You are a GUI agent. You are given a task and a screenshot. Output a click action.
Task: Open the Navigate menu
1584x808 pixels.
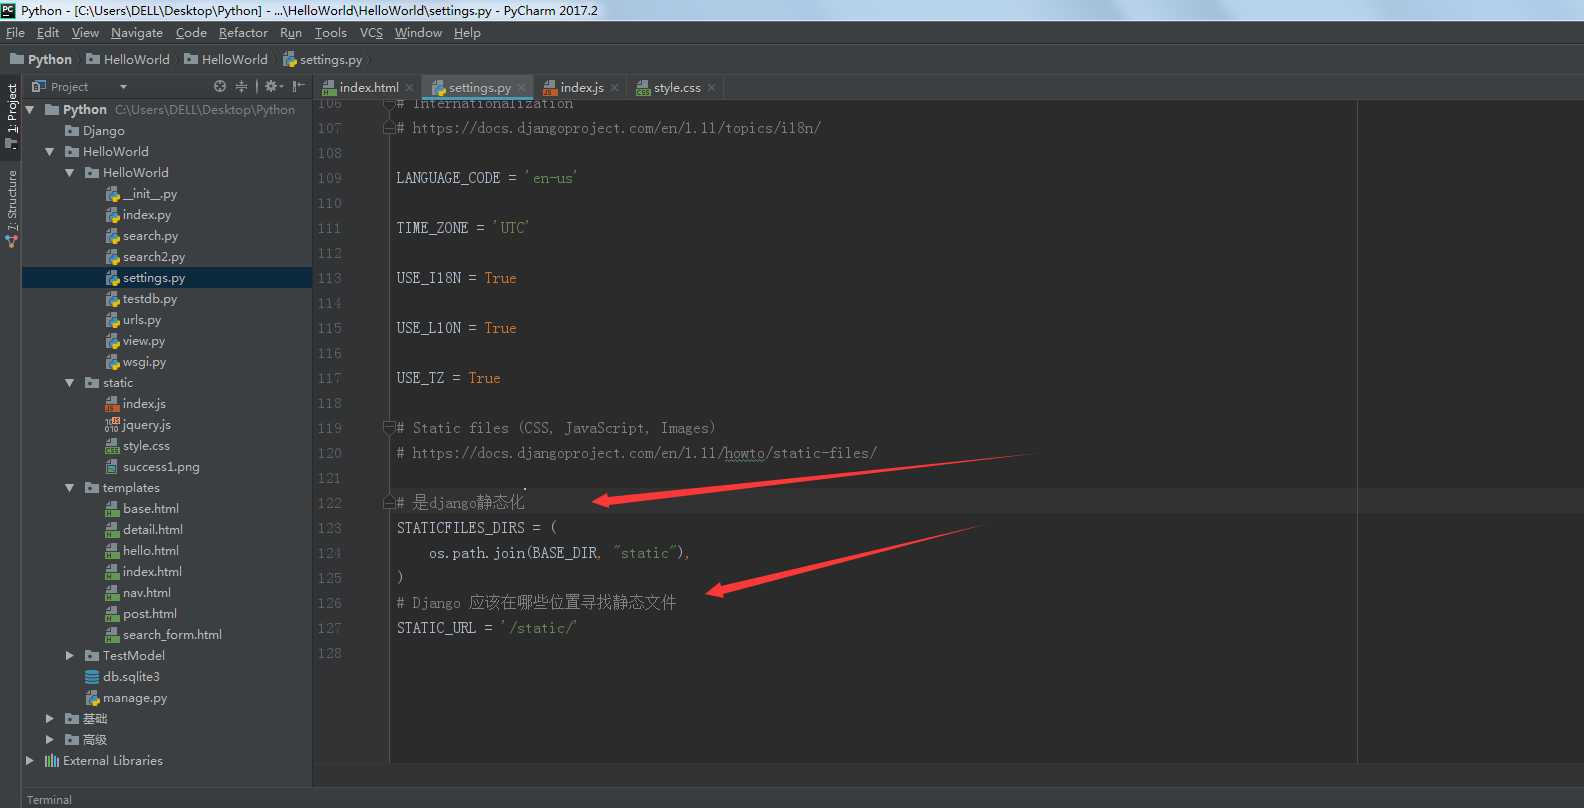(x=137, y=33)
